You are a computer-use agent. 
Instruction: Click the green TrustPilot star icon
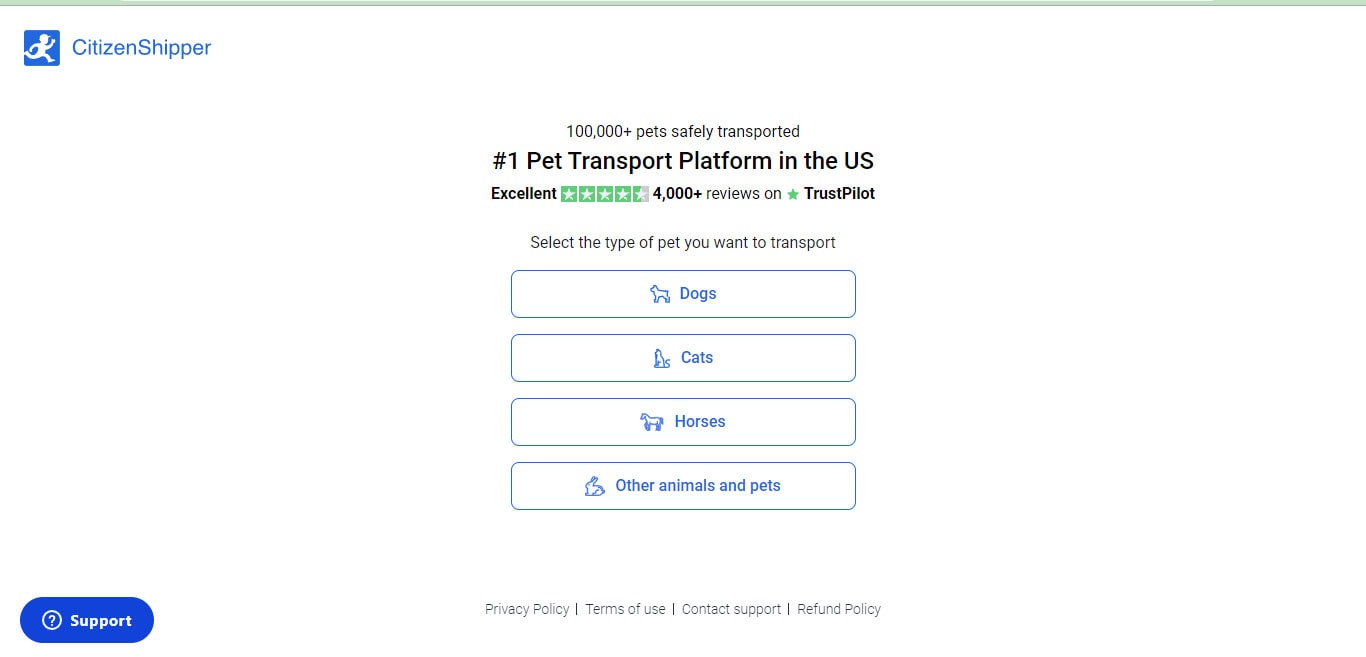coord(791,194)
